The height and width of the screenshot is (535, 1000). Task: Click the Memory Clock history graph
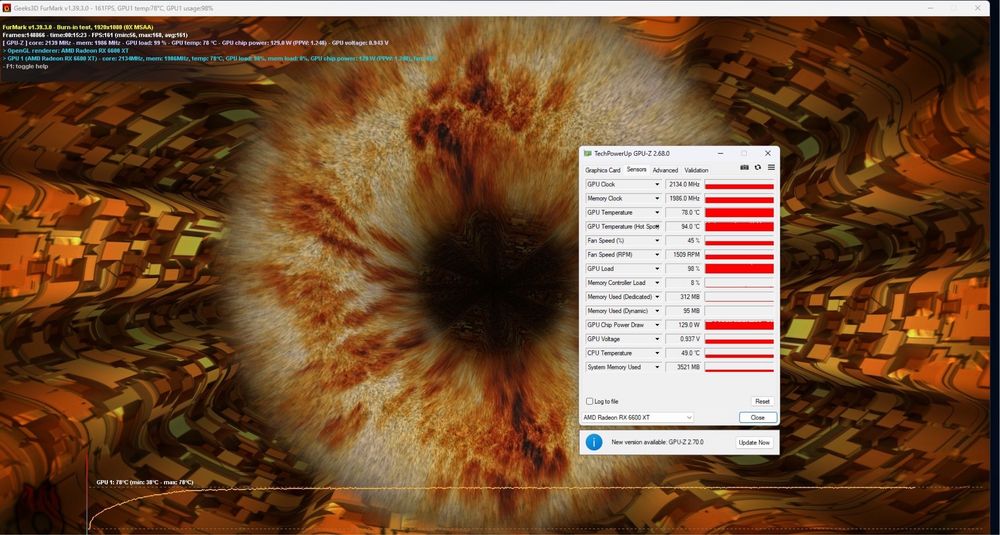[739, 198]
